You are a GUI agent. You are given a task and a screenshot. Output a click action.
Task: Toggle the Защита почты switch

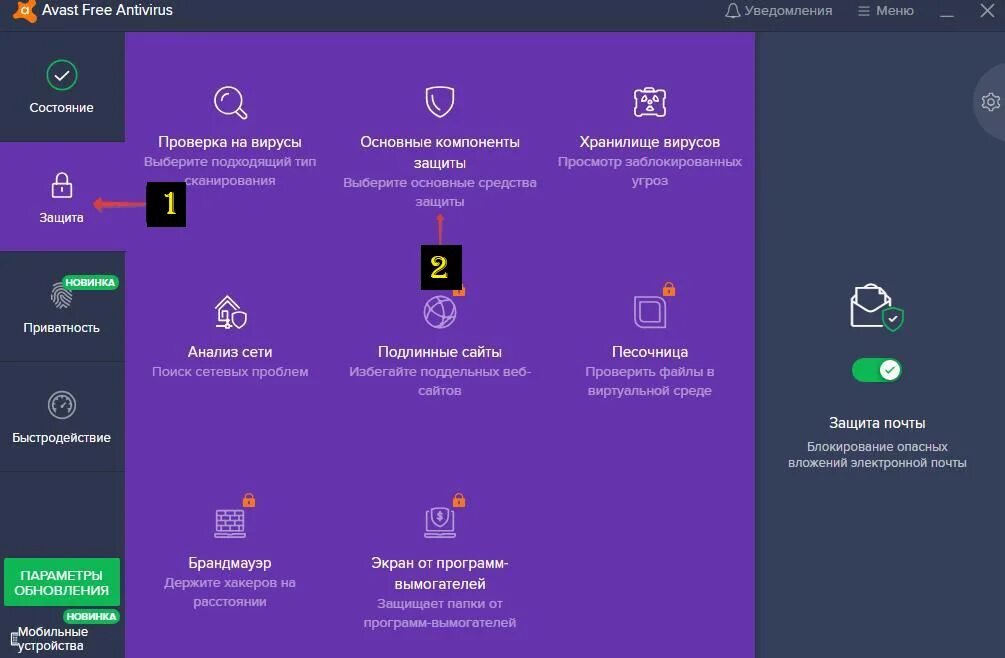tap(876, 370)
